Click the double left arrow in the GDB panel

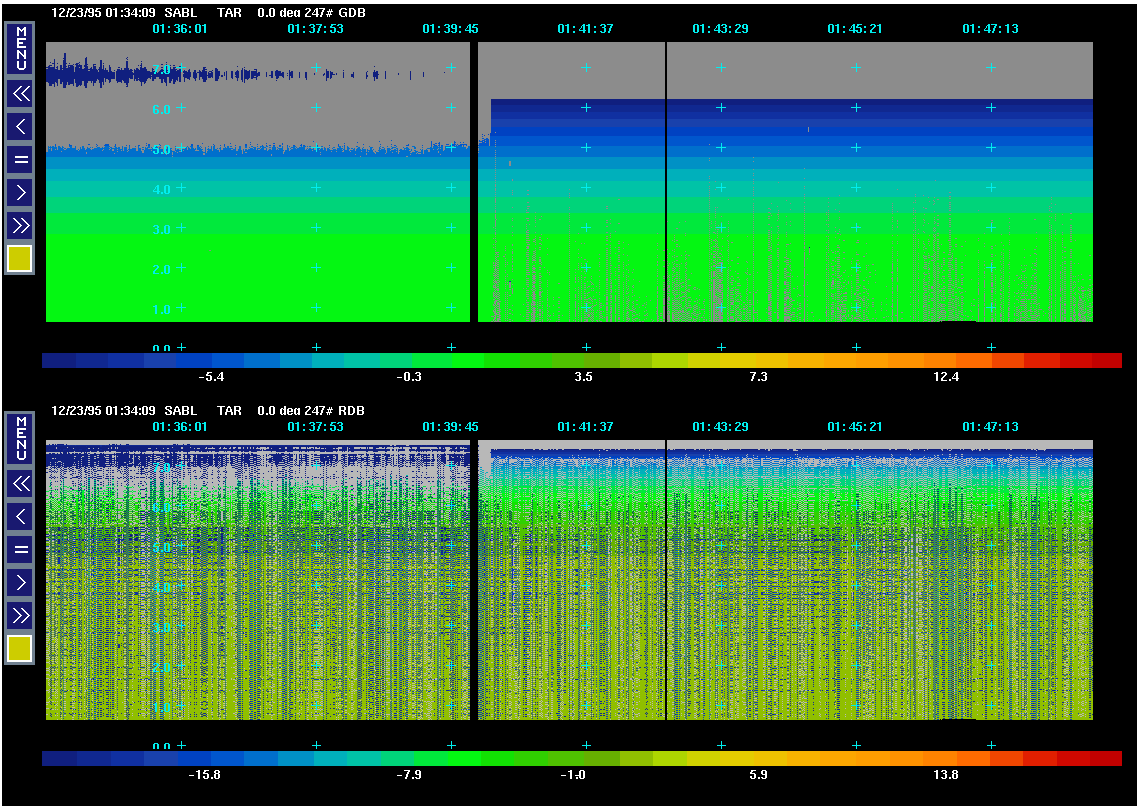pyautogui.click(x=20, y=94)
